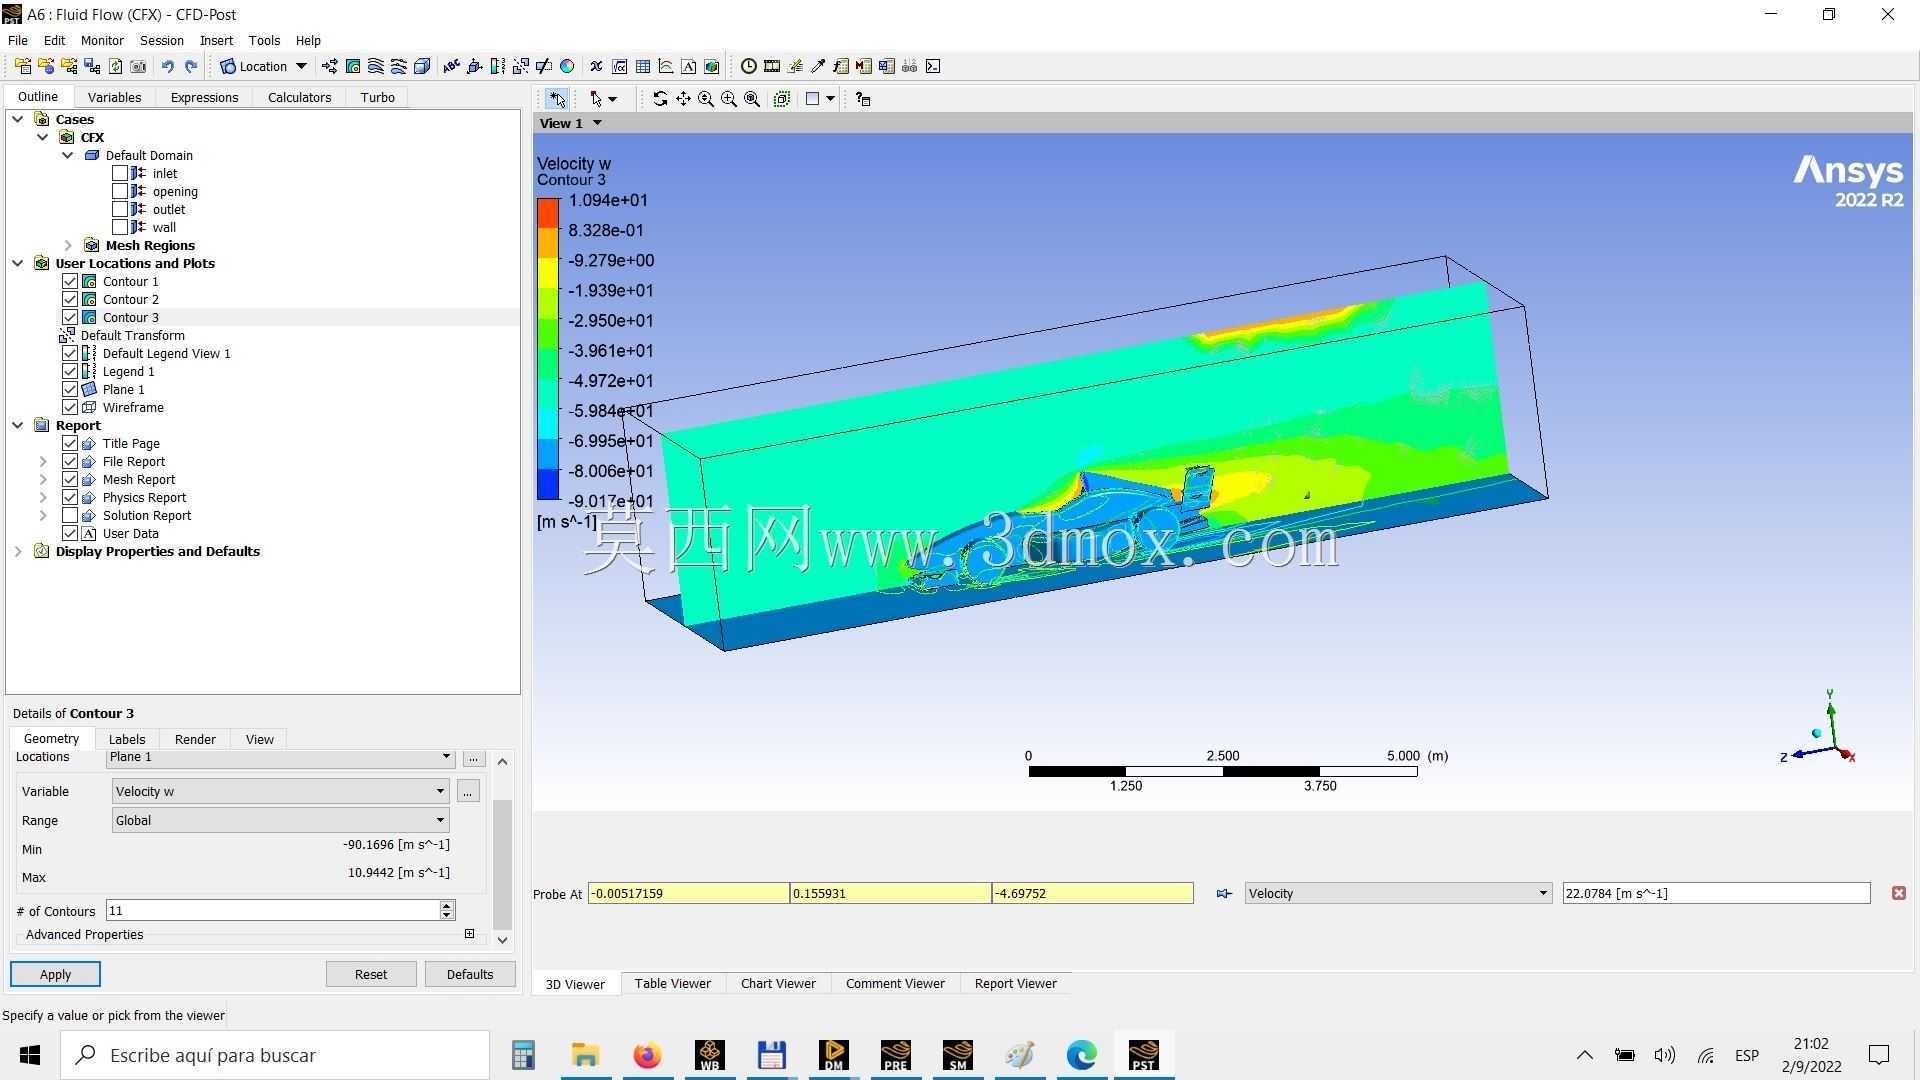Open Firefox from the taskbar
1920x1080 pixels.
click(647, 1055)
